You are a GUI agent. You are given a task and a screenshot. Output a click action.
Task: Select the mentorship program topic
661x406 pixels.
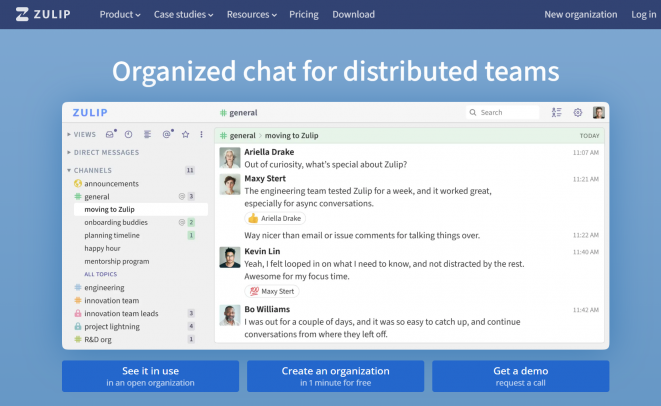tap(117, 261)
